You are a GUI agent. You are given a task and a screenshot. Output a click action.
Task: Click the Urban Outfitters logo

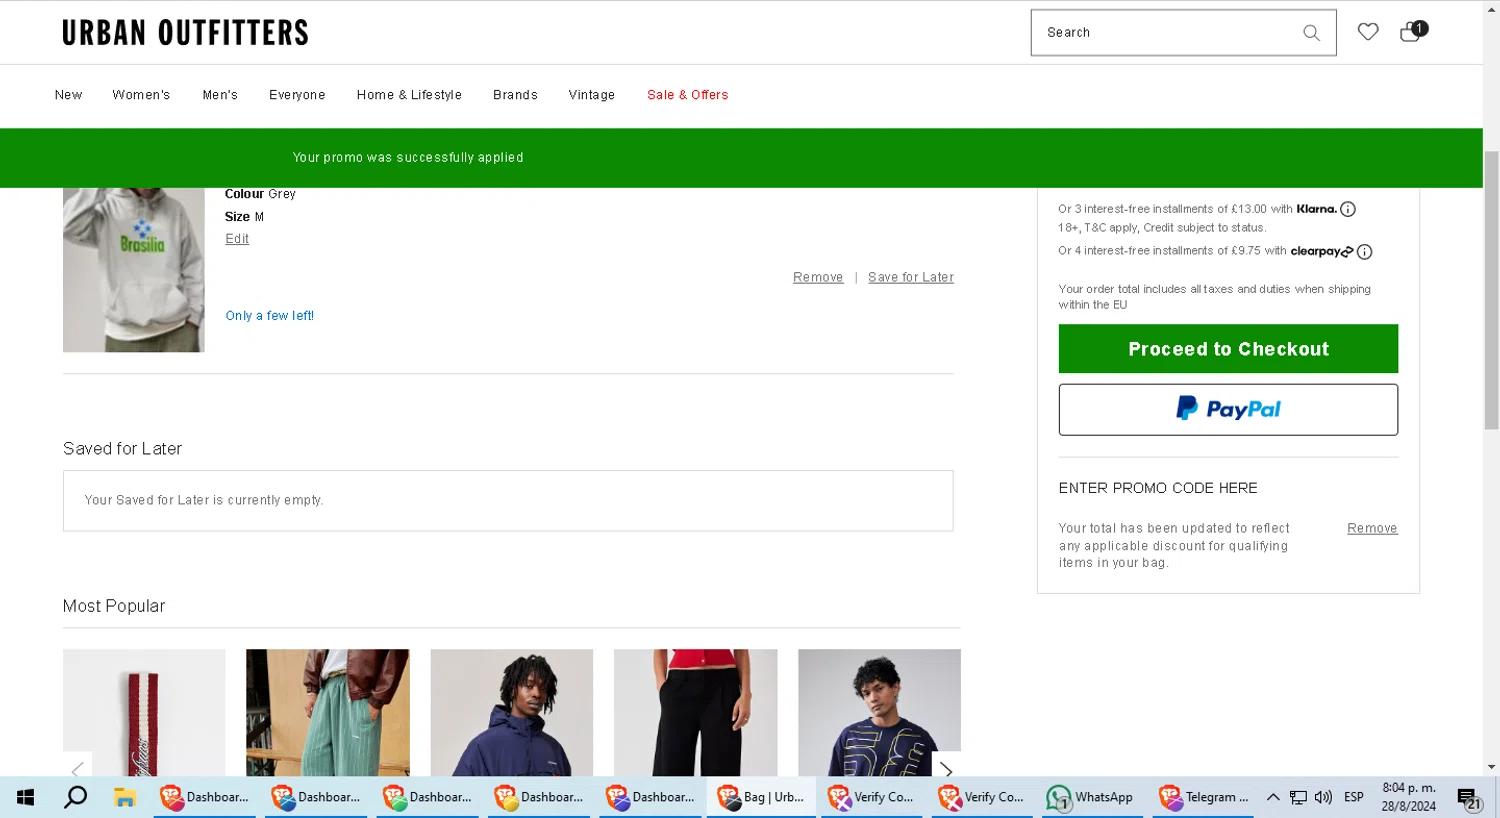[185, 33]
